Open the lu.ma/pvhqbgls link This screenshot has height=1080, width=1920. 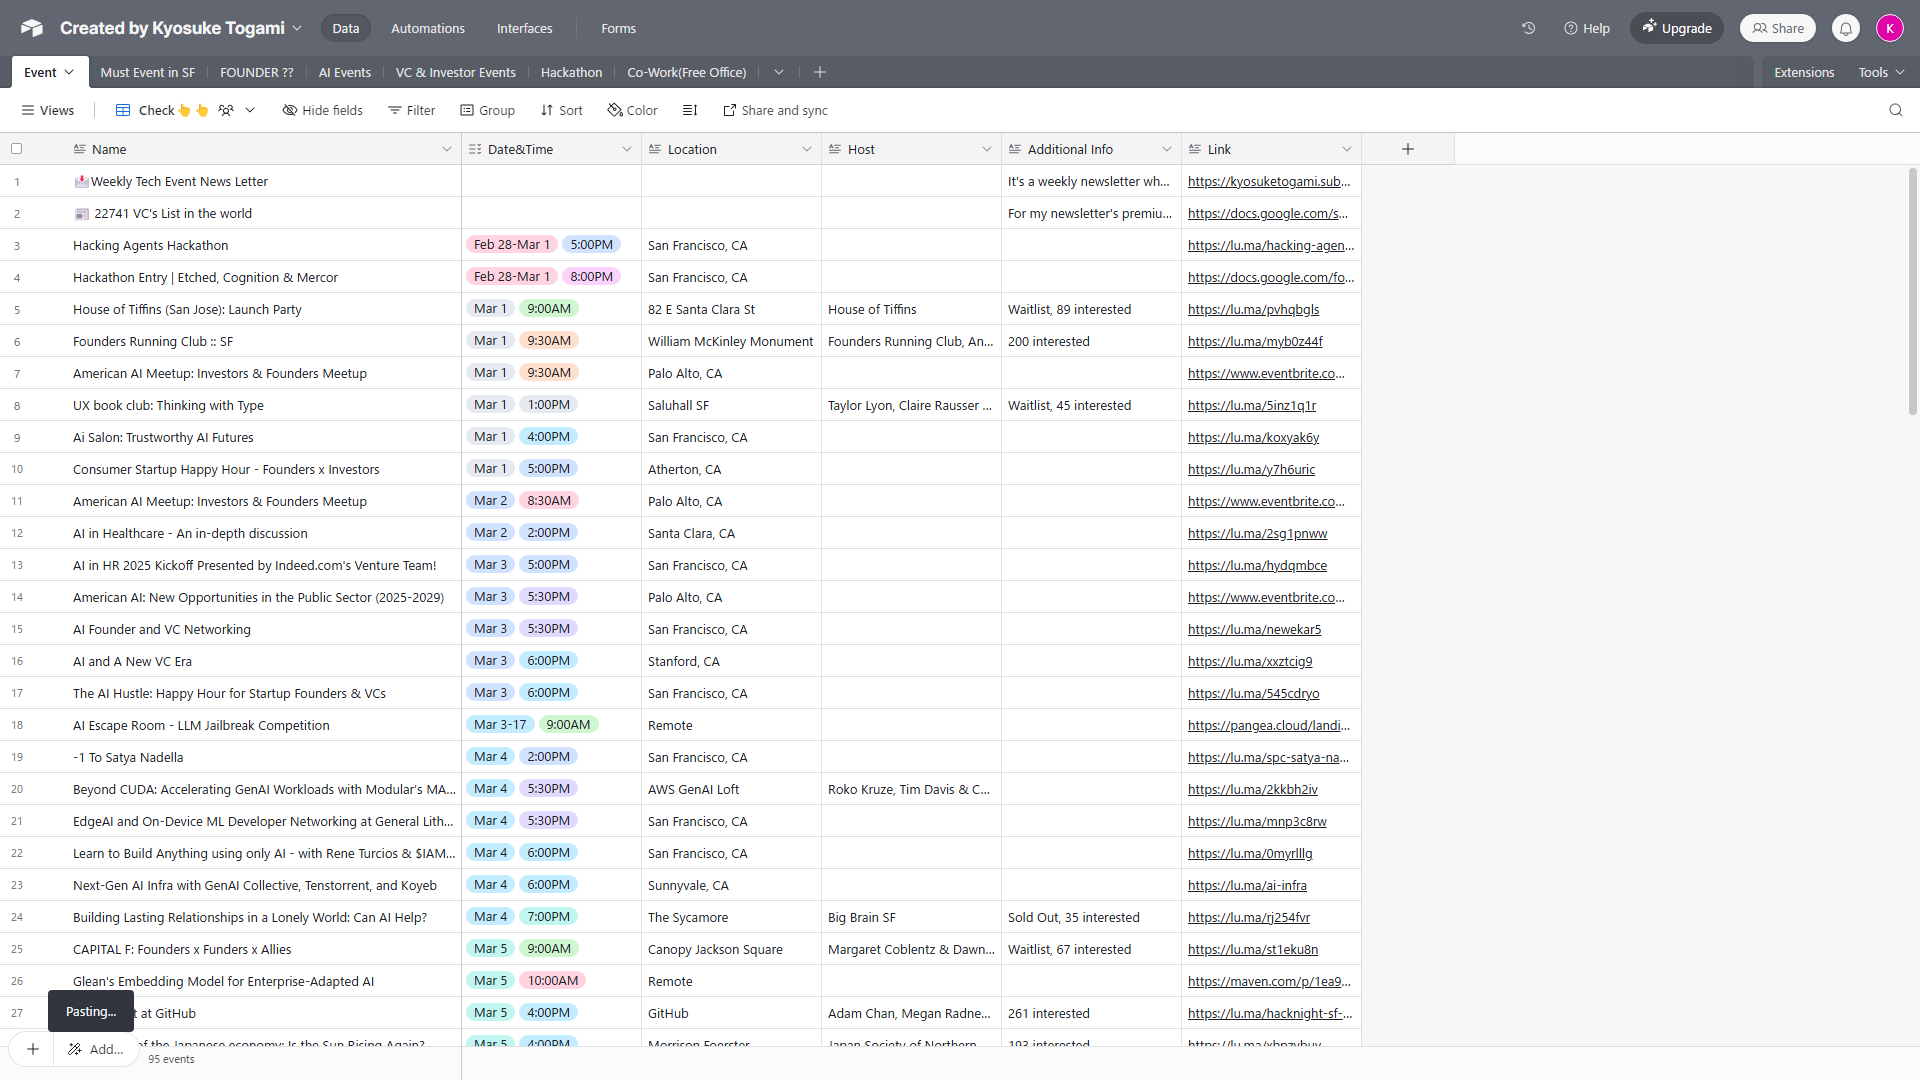coord(1253,309)
